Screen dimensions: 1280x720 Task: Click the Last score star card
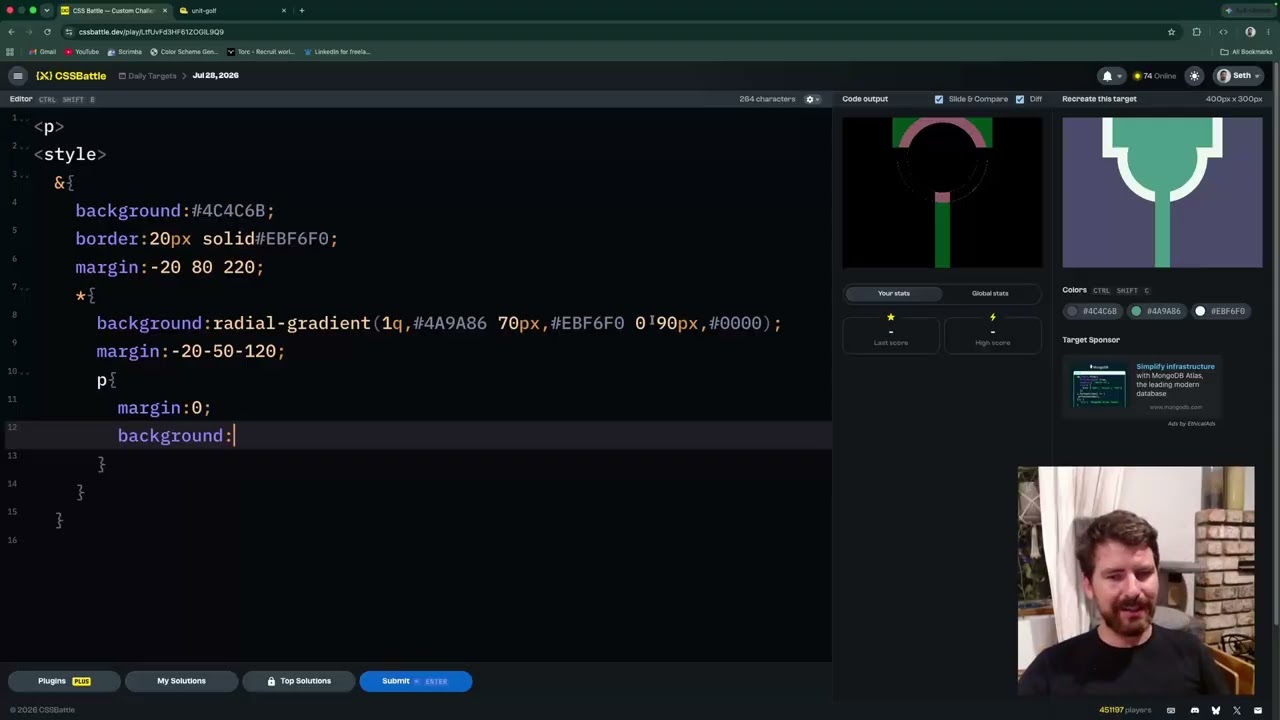(891, 333)
